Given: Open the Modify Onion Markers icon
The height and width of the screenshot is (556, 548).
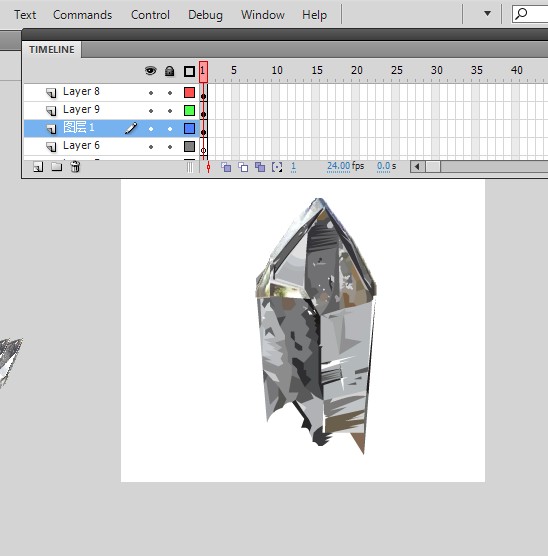Looking at the screenshot, I should 277,167.
